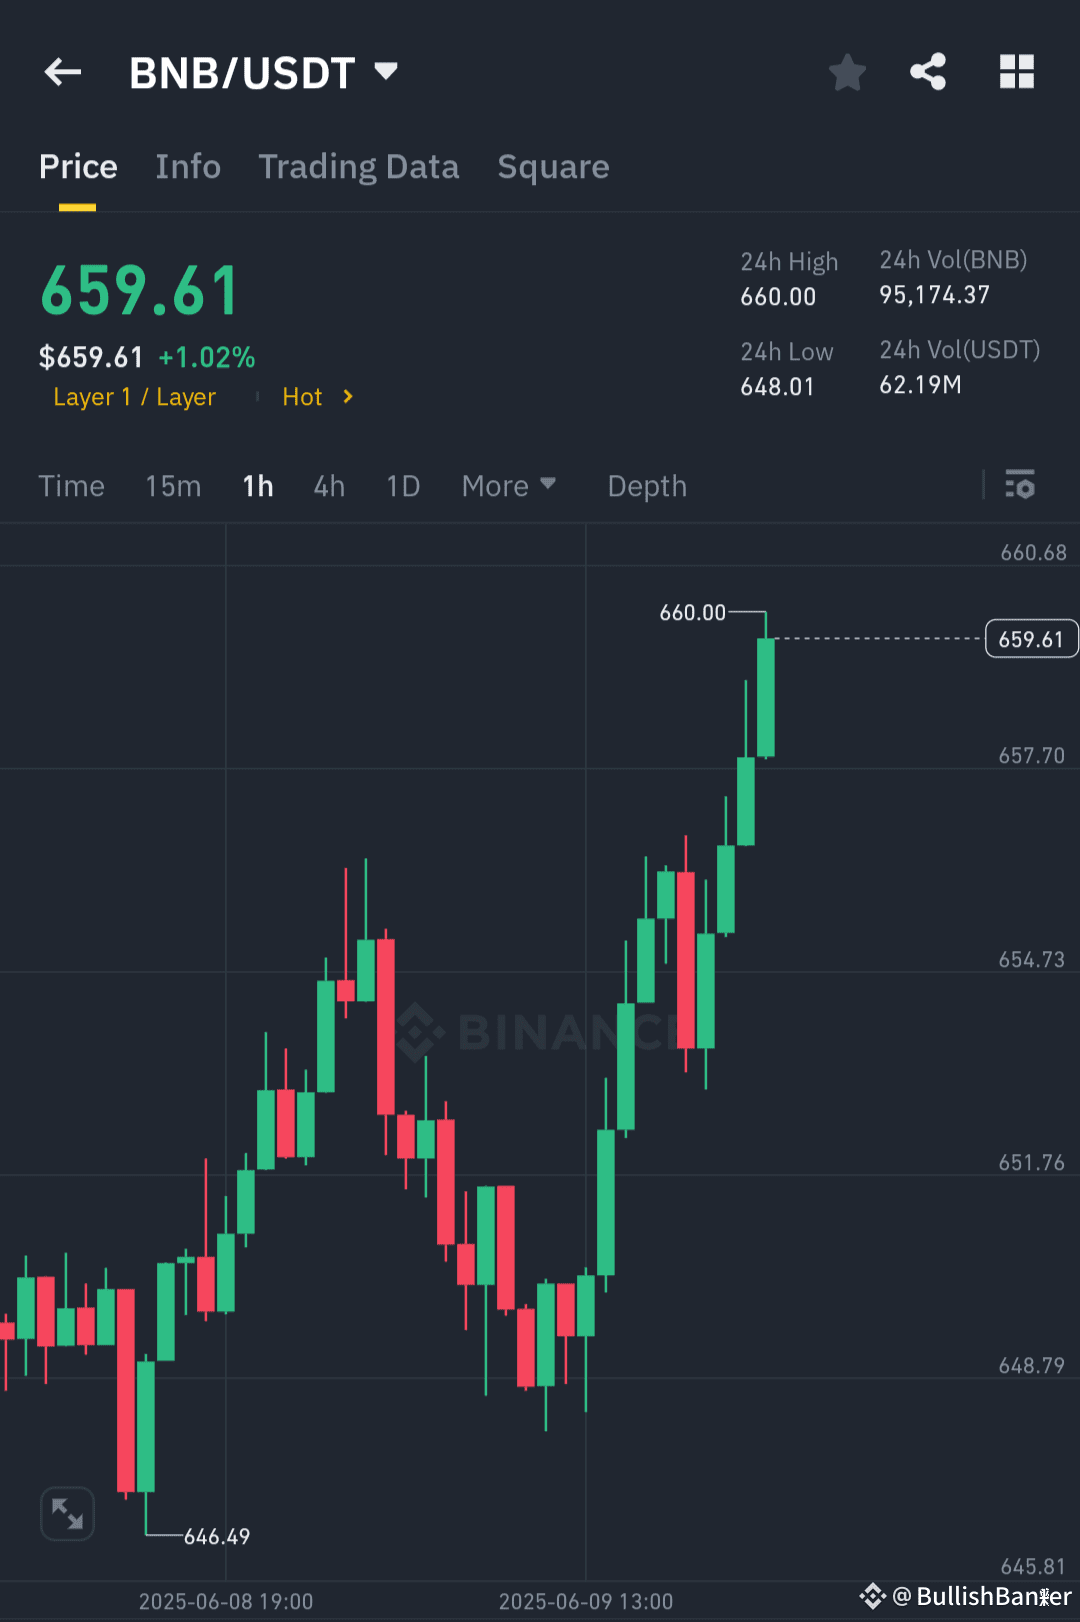
Task: Switch to the 4h timeframe
Action: click(328, 485)
